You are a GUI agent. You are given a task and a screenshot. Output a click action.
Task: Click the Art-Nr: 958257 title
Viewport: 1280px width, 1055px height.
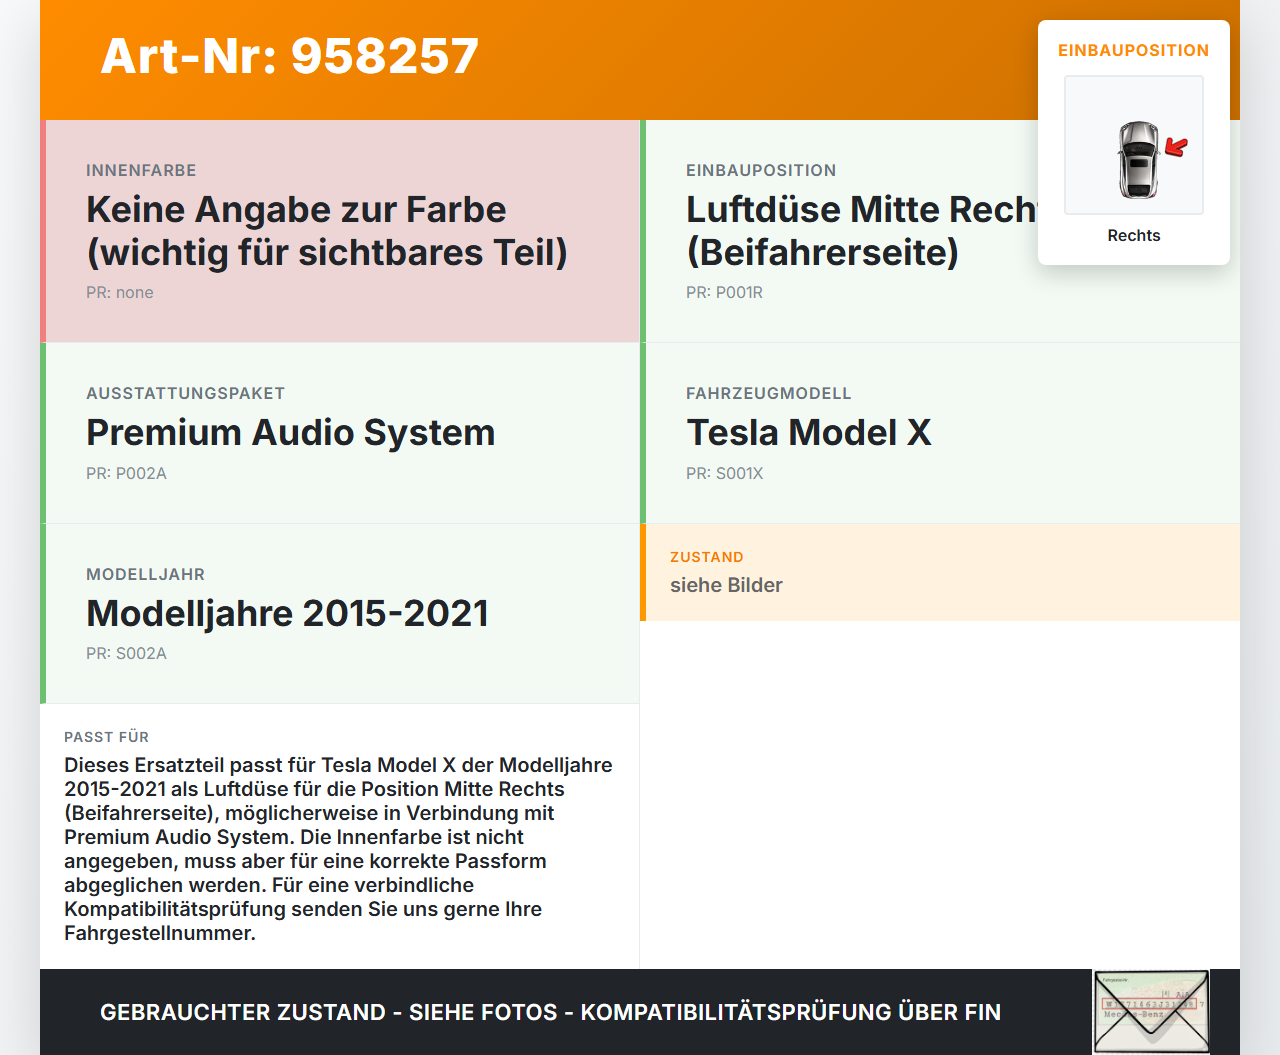(289, 56)
